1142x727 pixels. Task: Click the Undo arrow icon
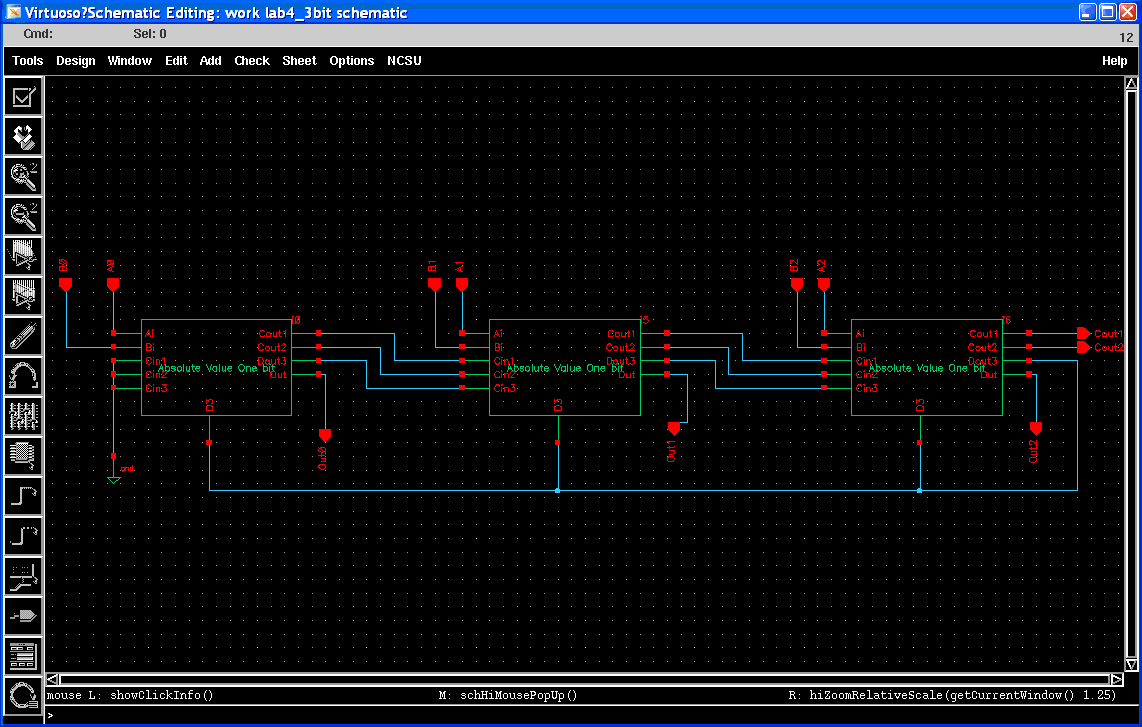23,376
